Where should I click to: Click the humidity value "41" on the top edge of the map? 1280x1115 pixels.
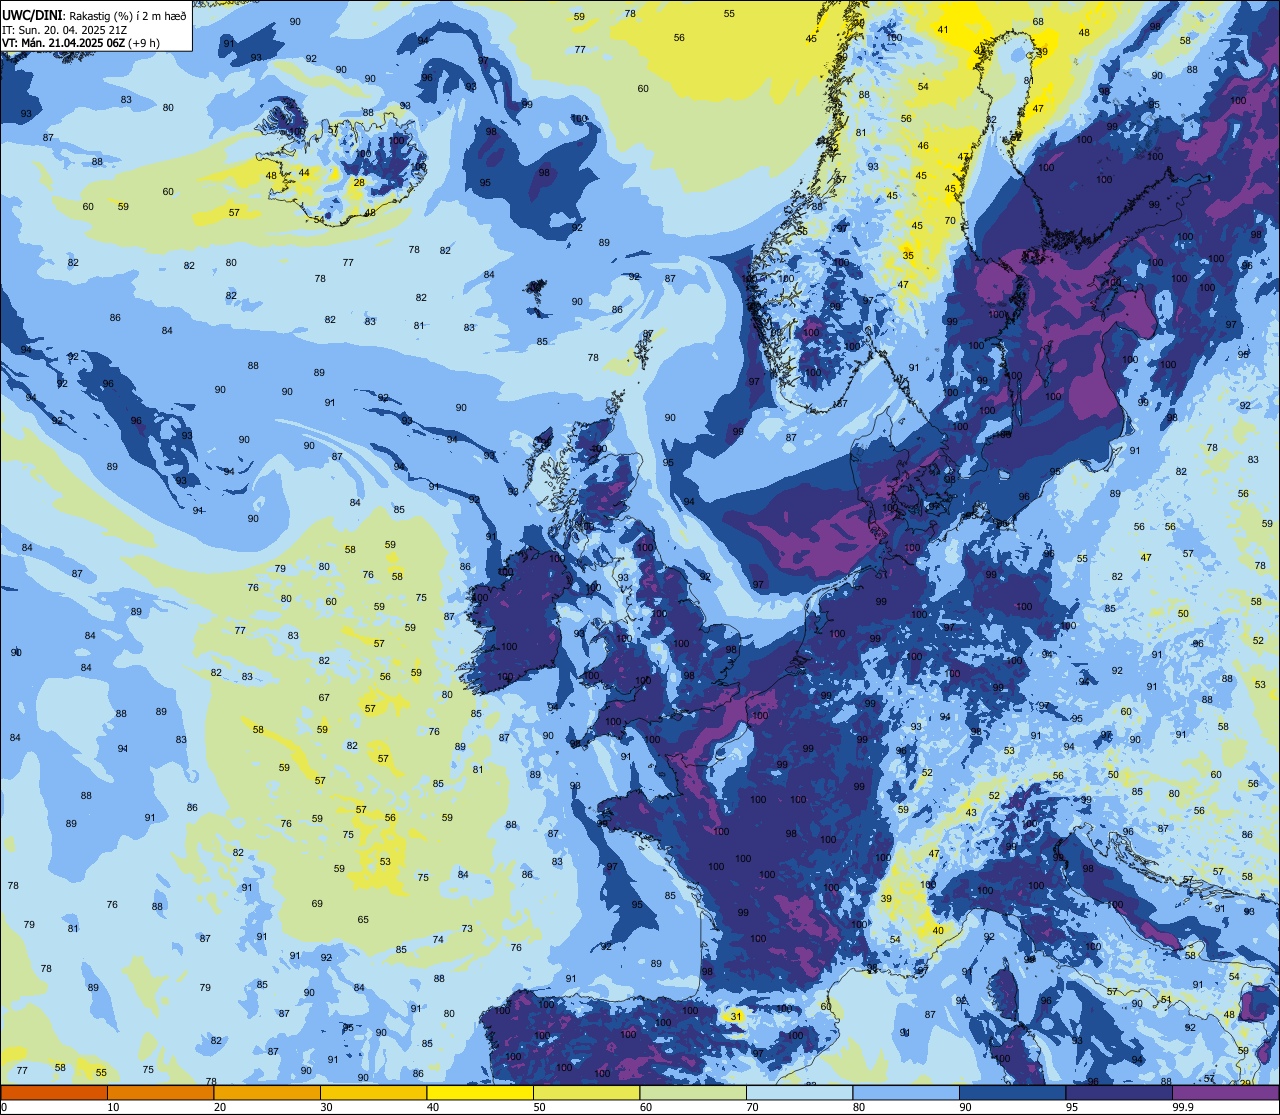[x=943, y=29]
